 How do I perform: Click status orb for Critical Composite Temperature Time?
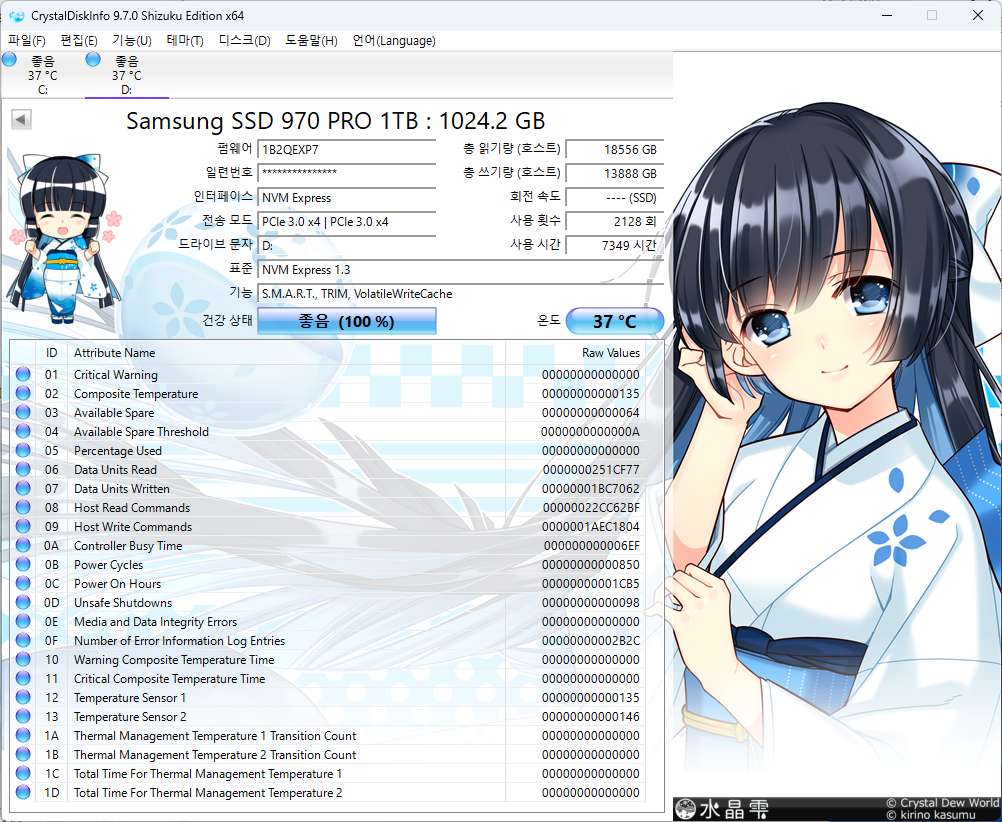click(23, 678)
